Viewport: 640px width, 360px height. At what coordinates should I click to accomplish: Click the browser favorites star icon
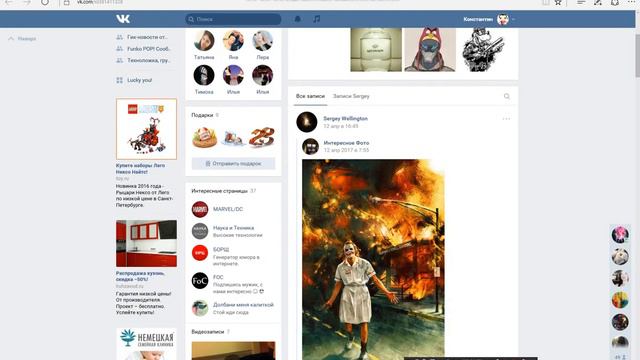click(558, 2)
